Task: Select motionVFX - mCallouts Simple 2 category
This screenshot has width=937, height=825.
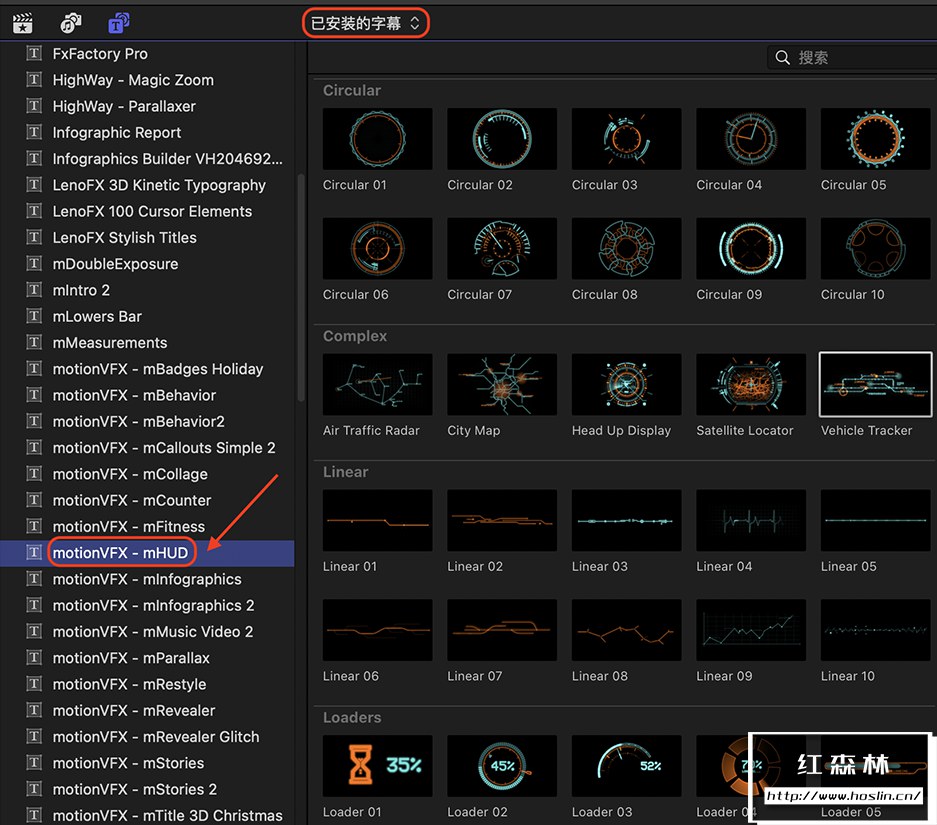Action: 147,448
